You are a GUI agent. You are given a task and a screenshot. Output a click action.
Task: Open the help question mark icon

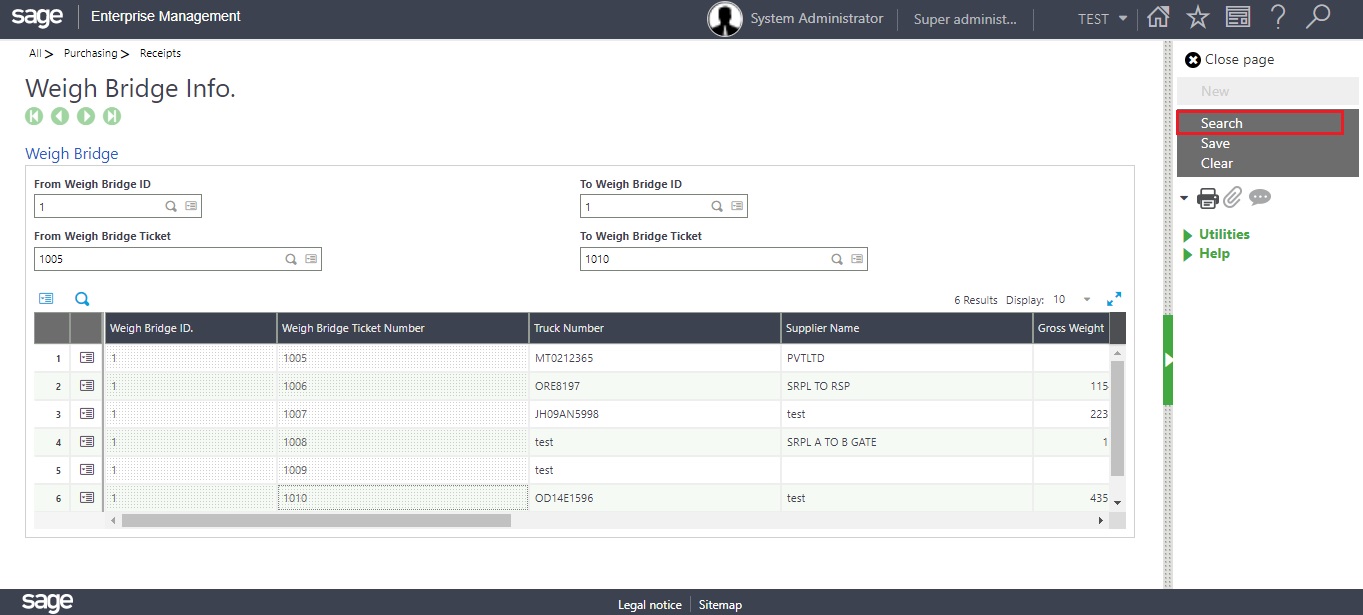(x=1278, y=18)
